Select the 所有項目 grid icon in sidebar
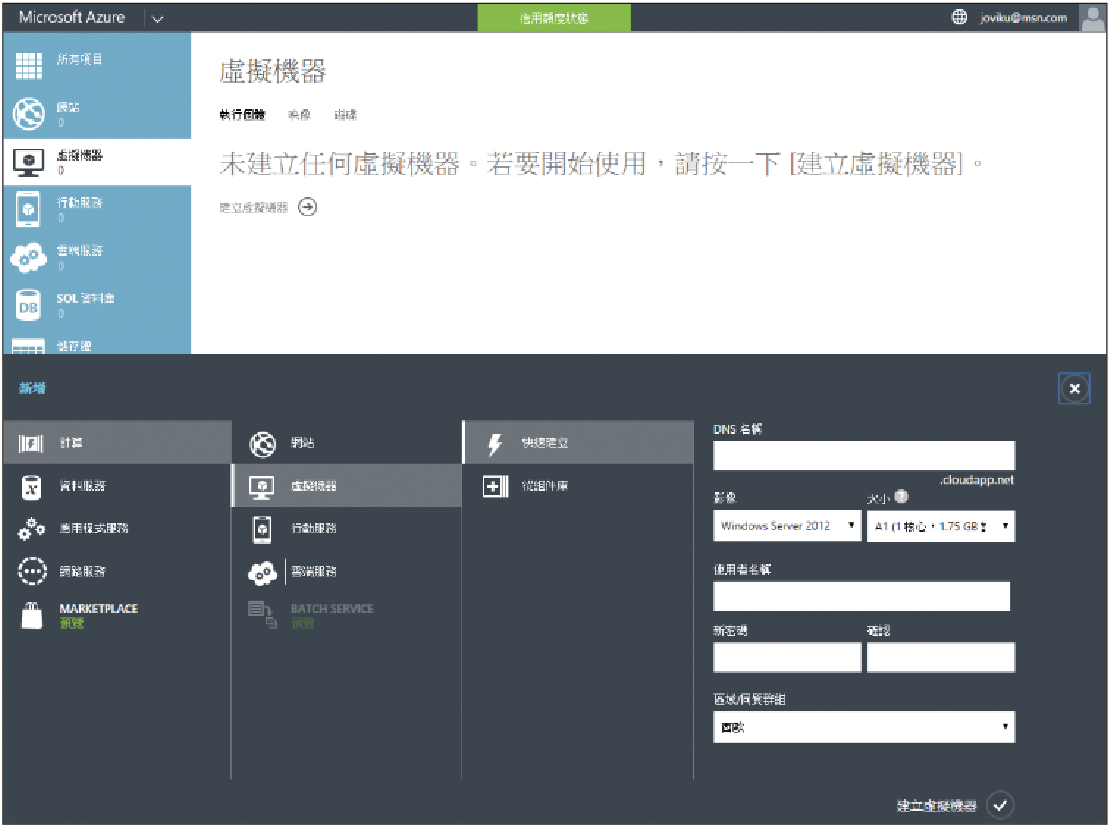1112x829 pixels. point(29,65)
